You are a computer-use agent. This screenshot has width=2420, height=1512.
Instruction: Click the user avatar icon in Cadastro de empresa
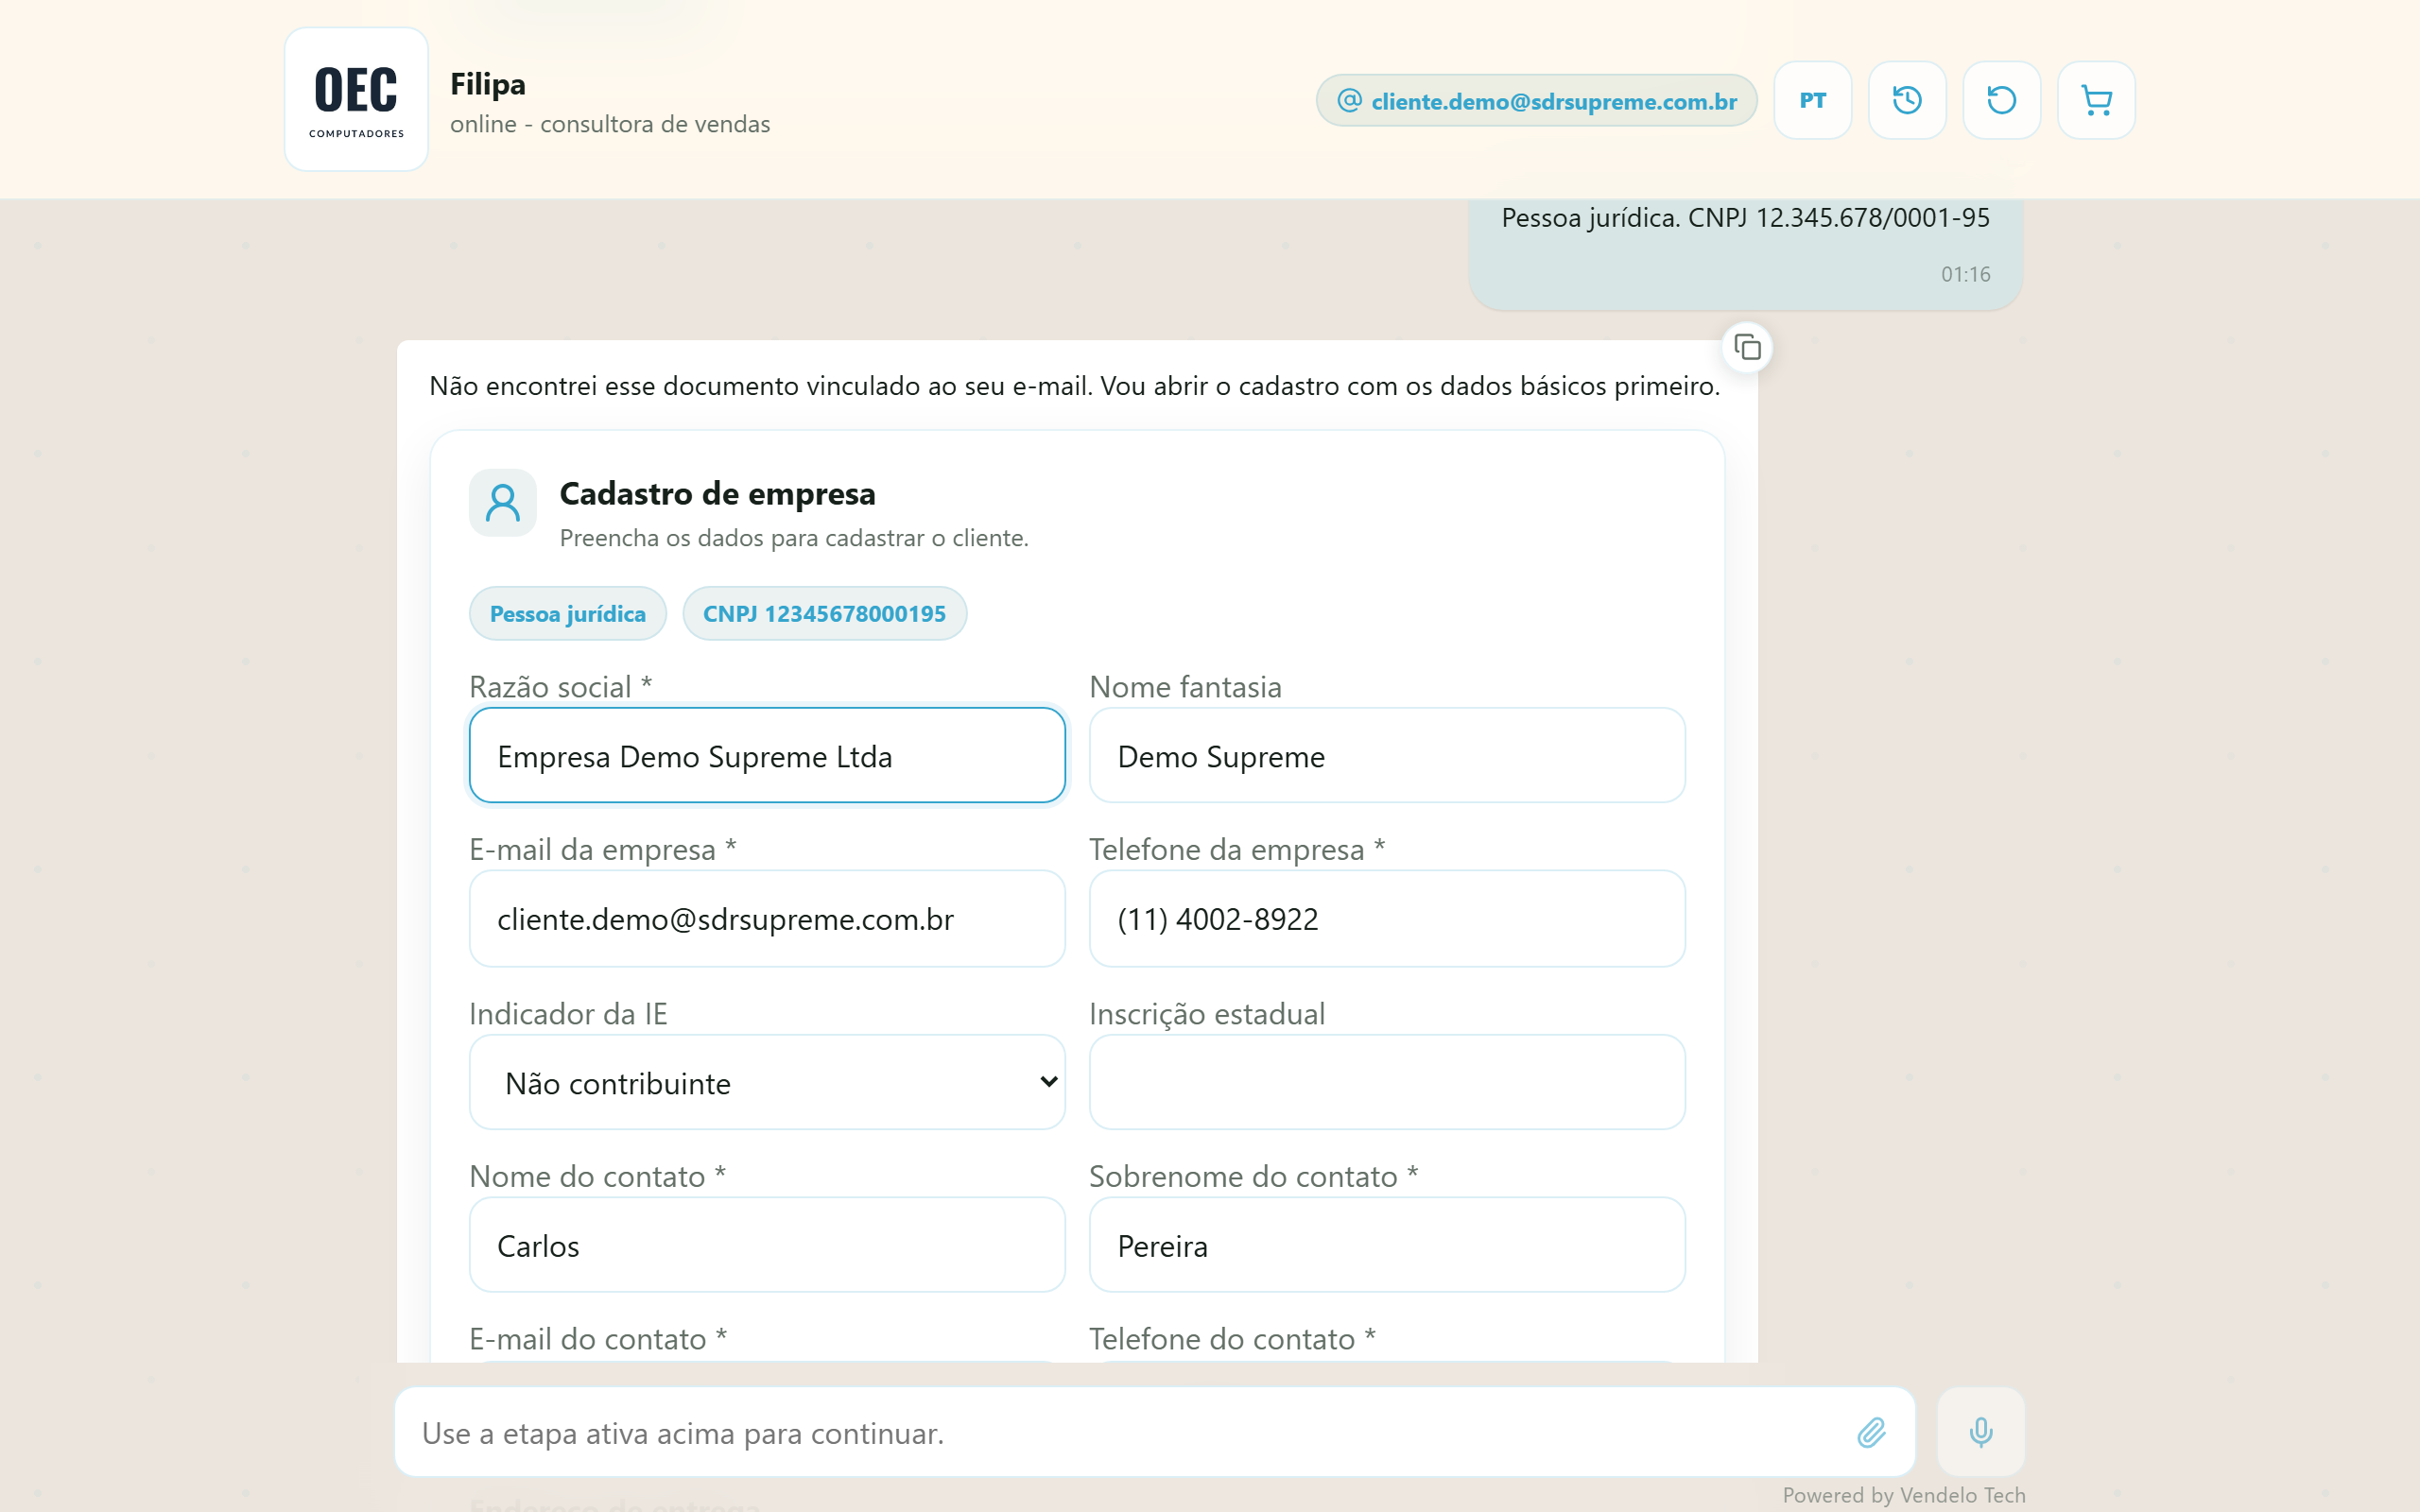tap(502, 503)
